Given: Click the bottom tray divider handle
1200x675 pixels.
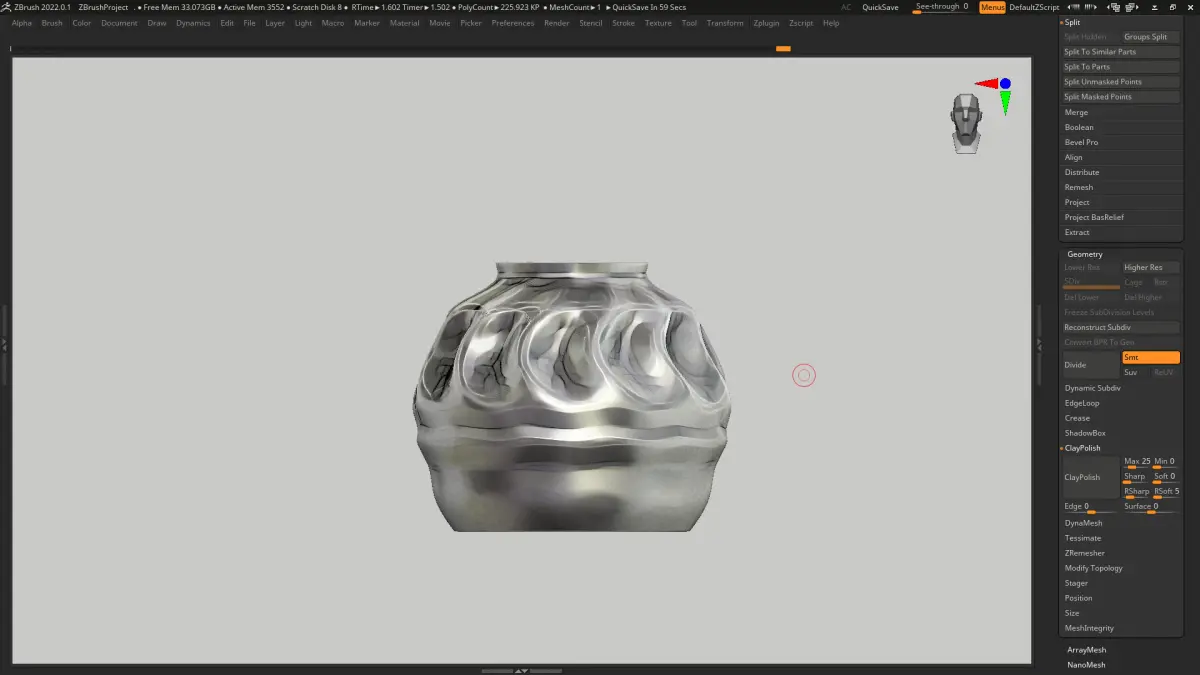Looking at the screenshot, I should point(521,670).
